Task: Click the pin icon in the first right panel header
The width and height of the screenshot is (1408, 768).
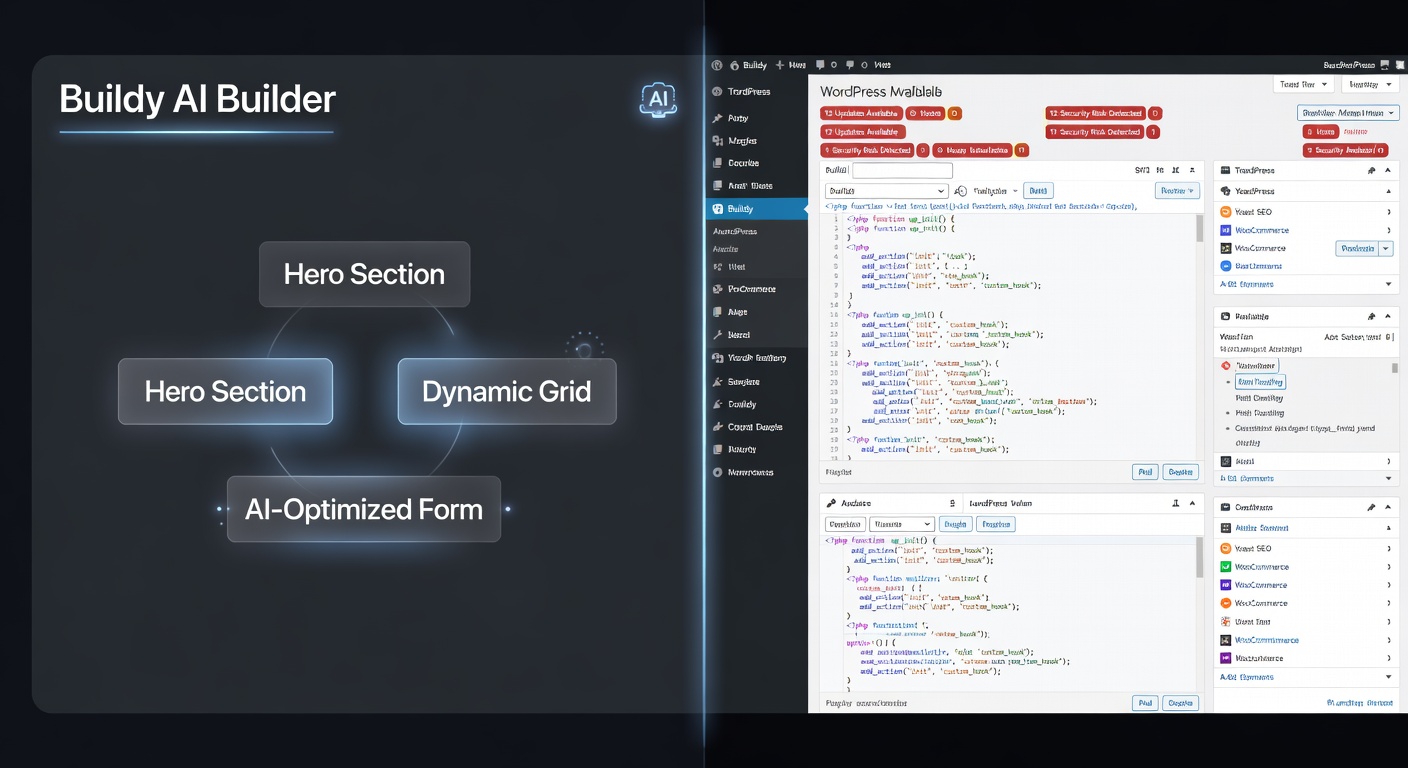Action: 1371,171
